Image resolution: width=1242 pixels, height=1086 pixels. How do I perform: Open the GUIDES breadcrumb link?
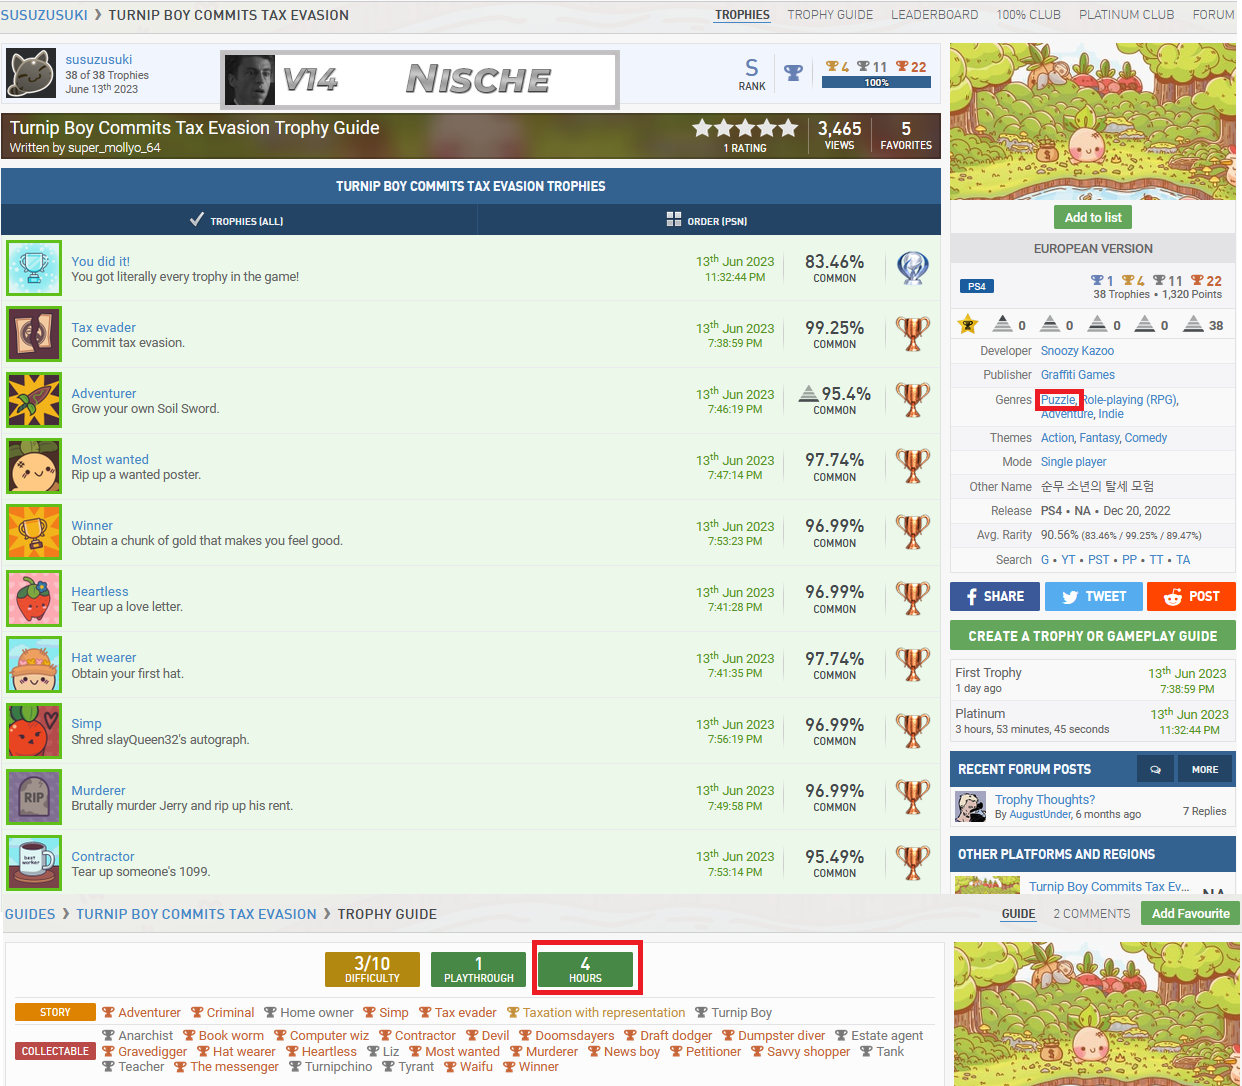click(x=30, y=914)
